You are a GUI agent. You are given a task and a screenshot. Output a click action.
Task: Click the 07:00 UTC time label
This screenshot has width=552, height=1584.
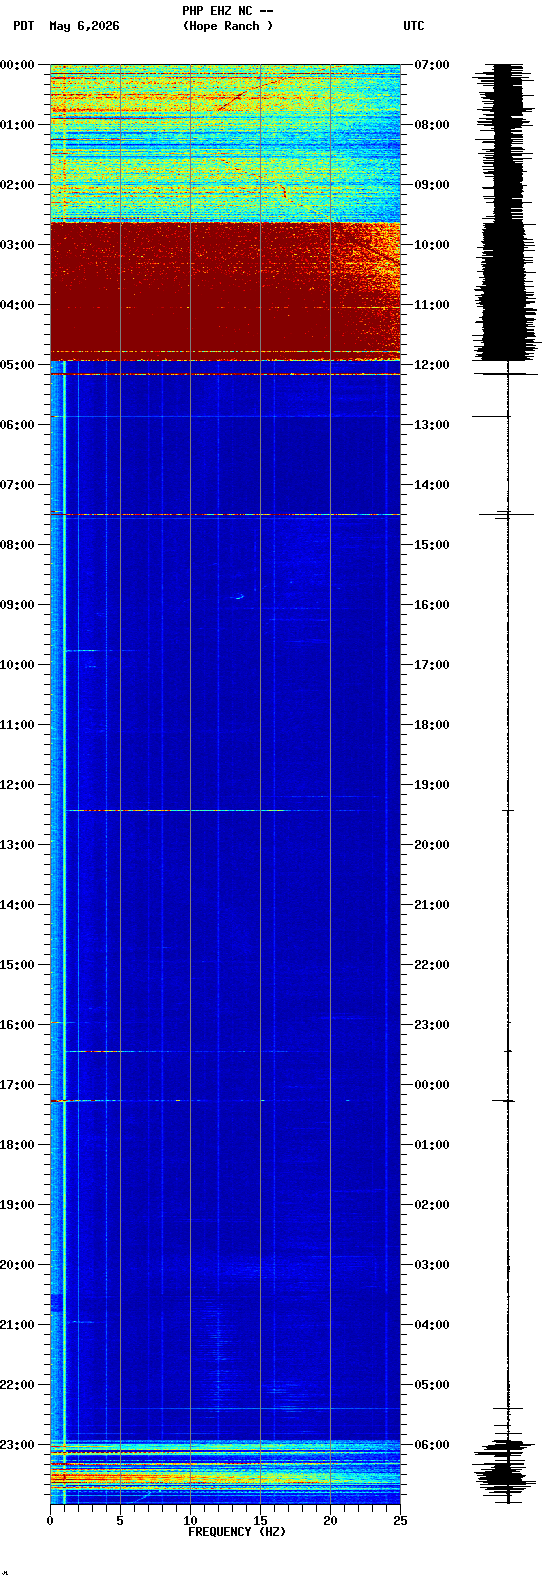pos(431,65)
